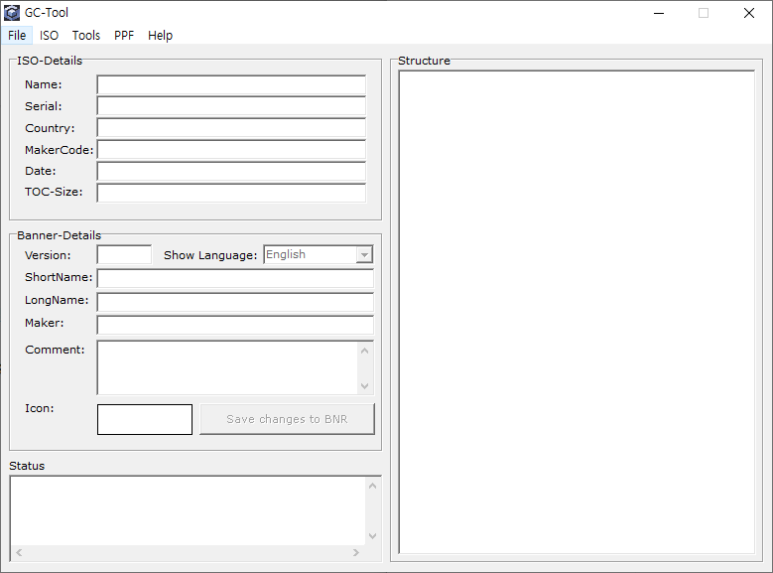Click Save changes to BNR button
The width and height of the screenshot is (773, 573).
287,419
